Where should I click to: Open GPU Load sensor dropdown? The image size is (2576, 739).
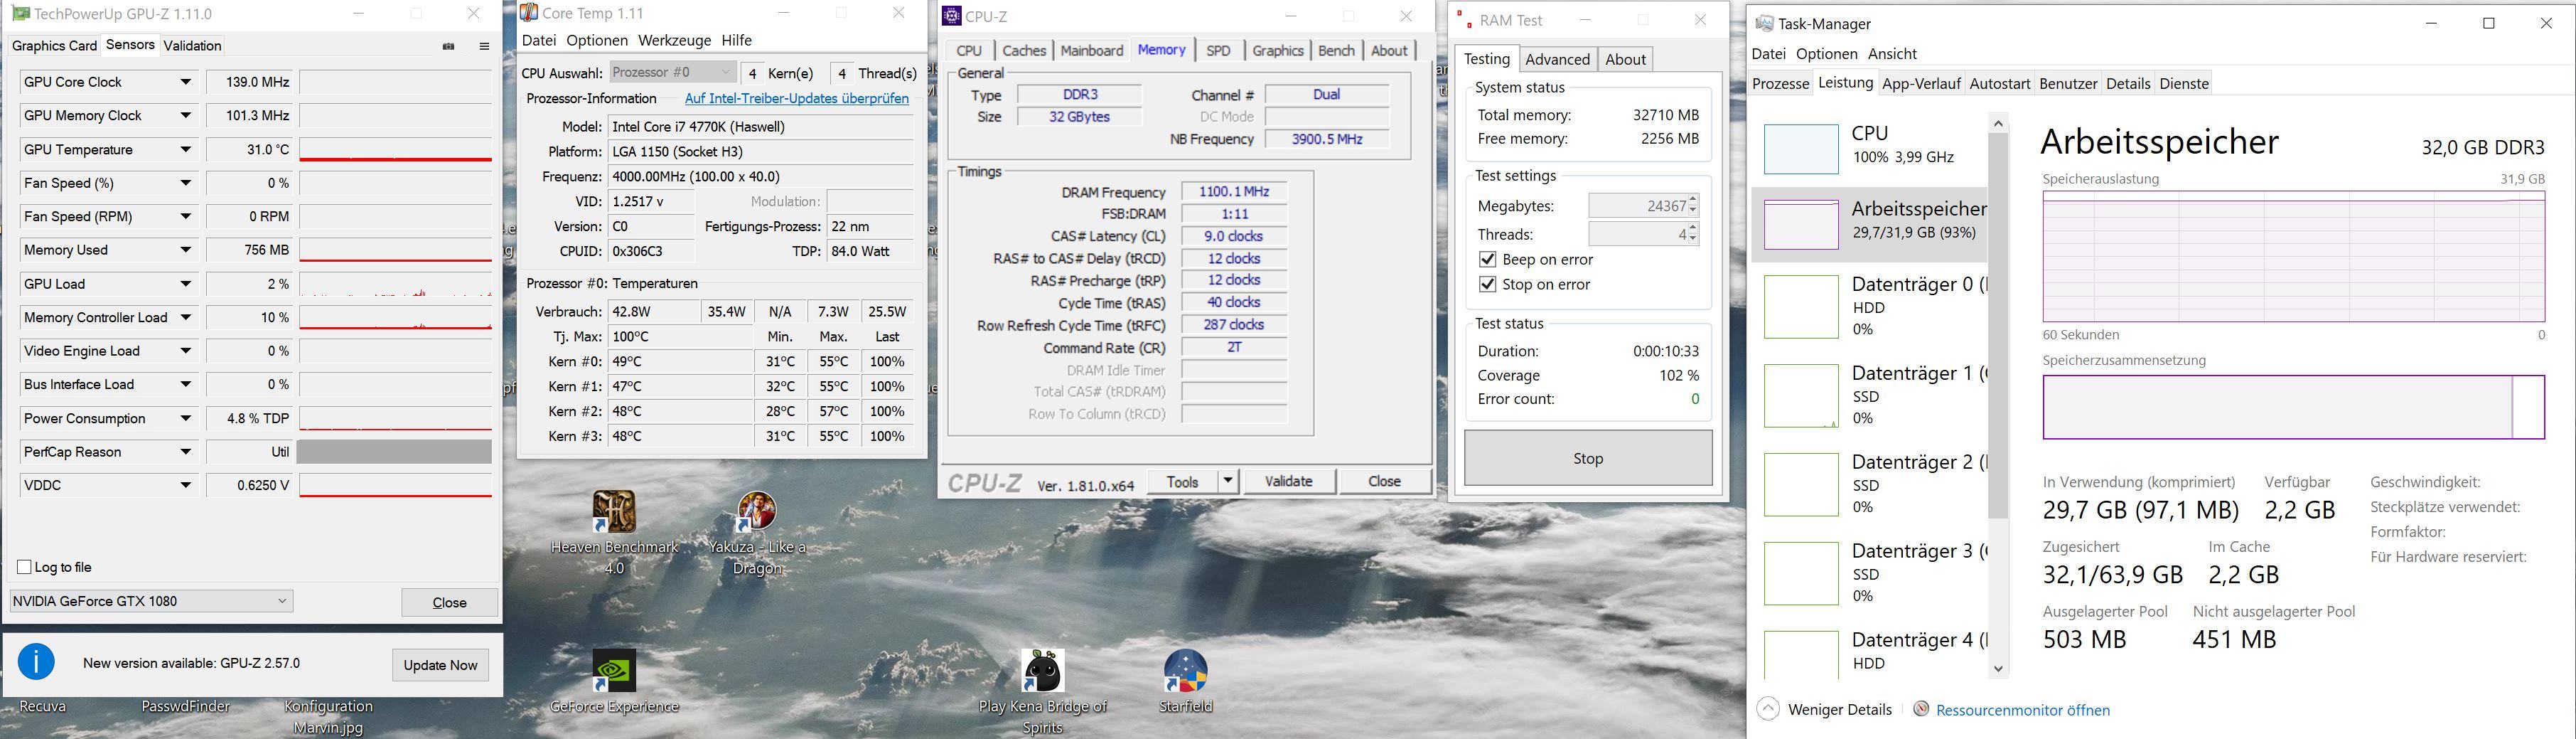point(185,284)
